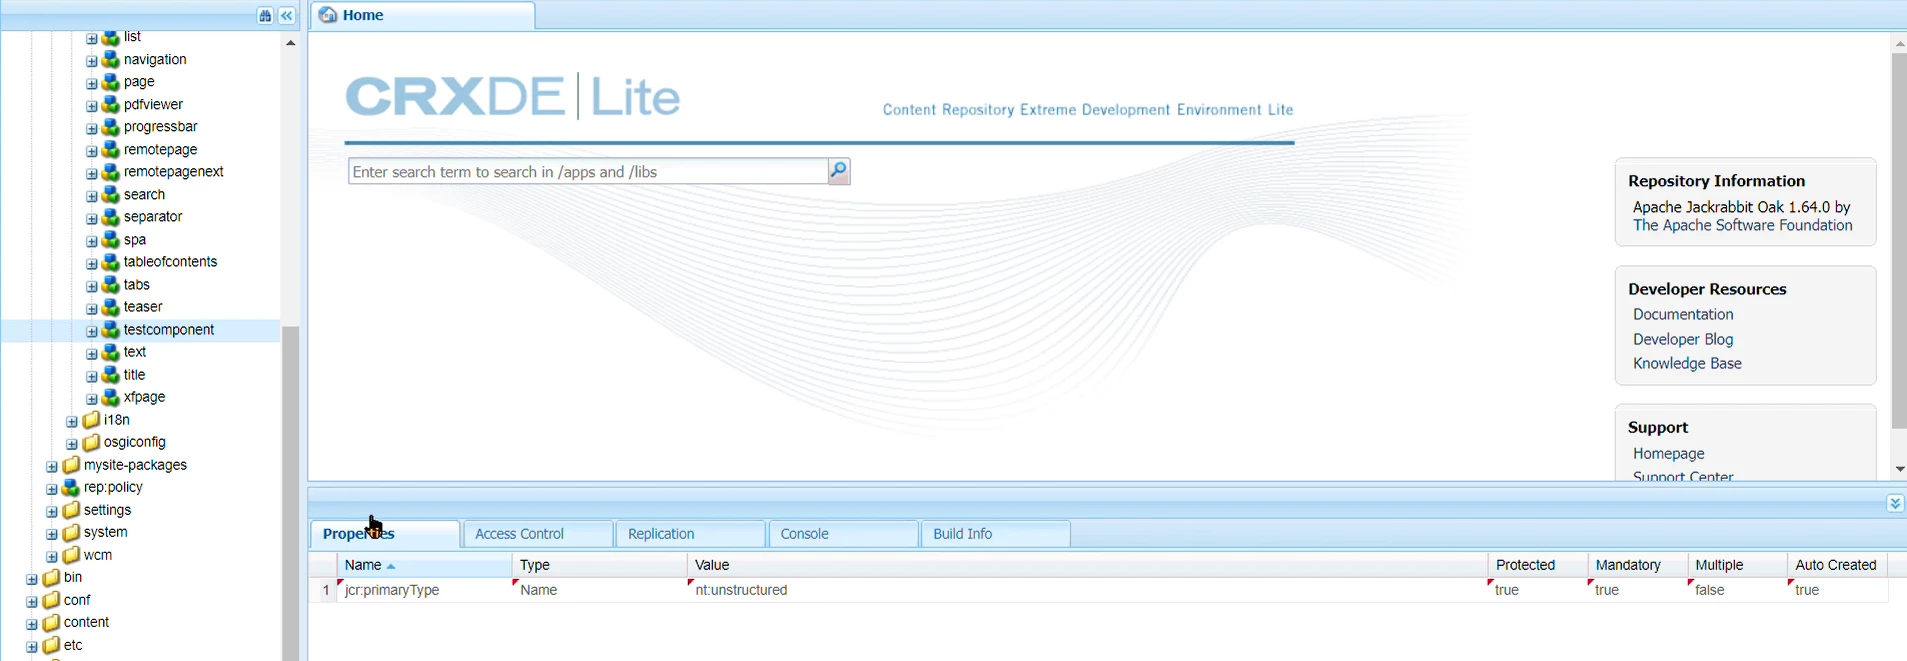Click the bin folder icon
This screenshot has height=661, width=1907.
click(51, 577)
